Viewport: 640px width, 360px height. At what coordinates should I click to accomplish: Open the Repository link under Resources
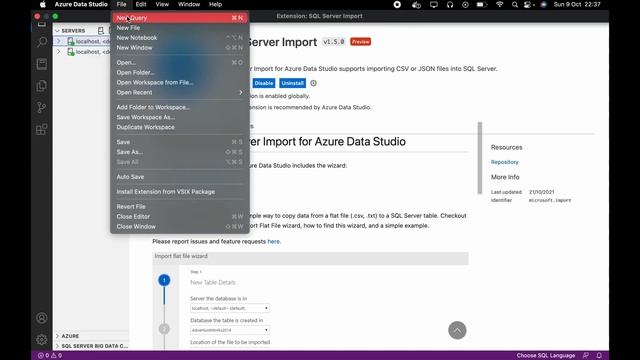tap(504, 162)
